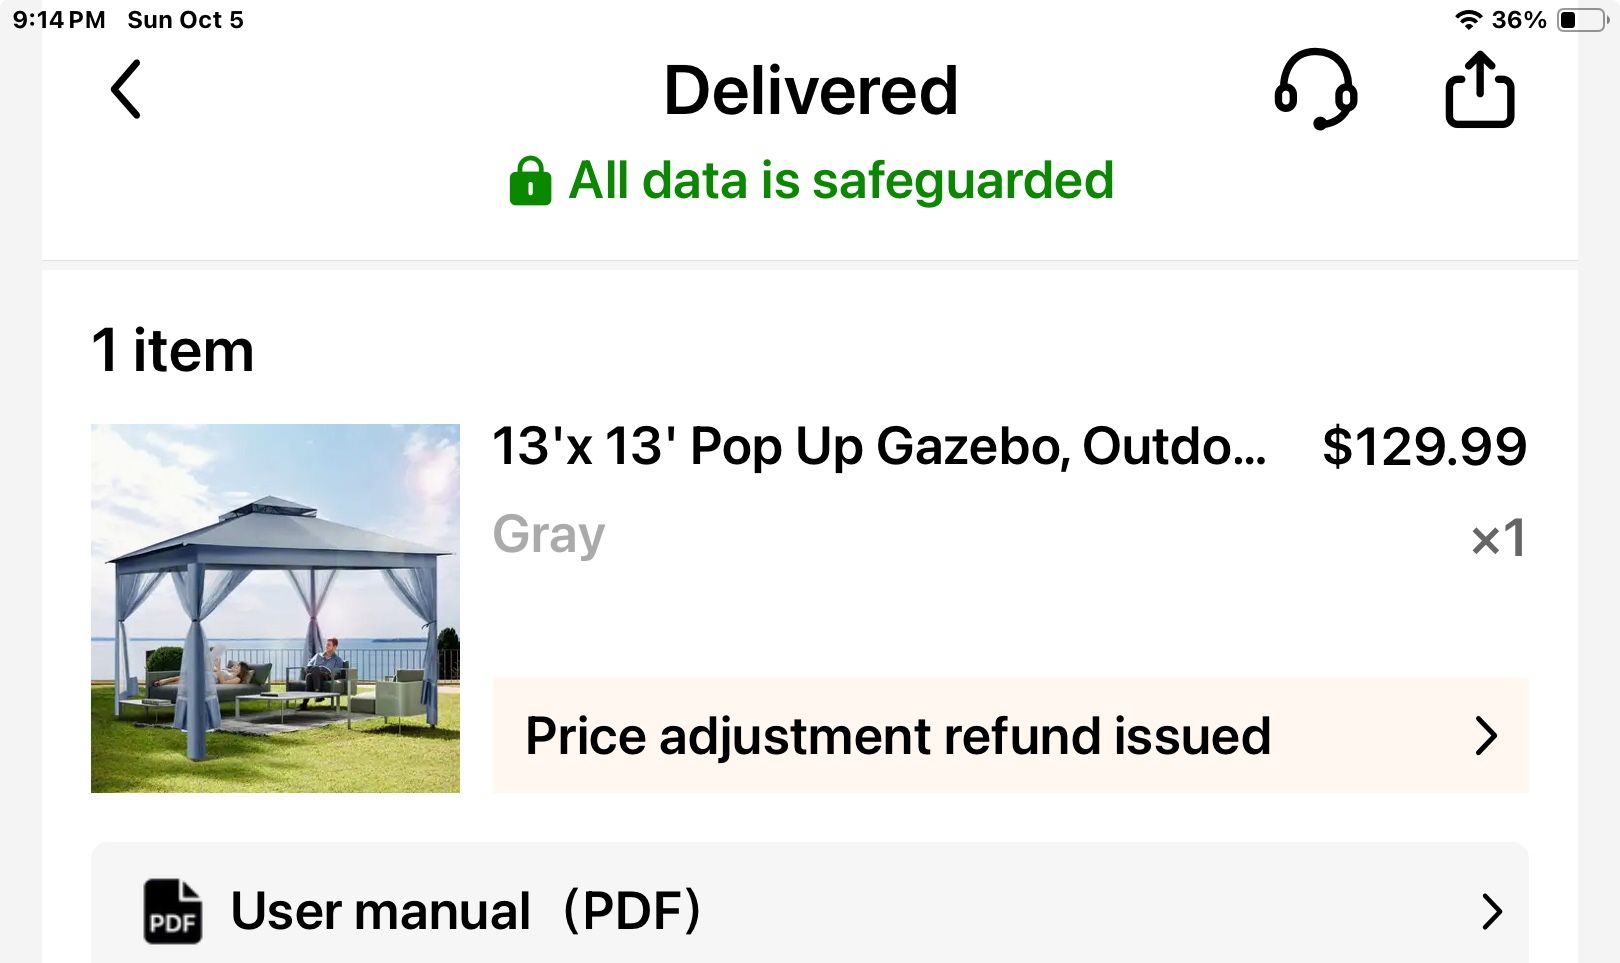Tap the battery icon in status bar
Image resolution: width=1620 pixels, height=963 pixels.
point(1582,20)
